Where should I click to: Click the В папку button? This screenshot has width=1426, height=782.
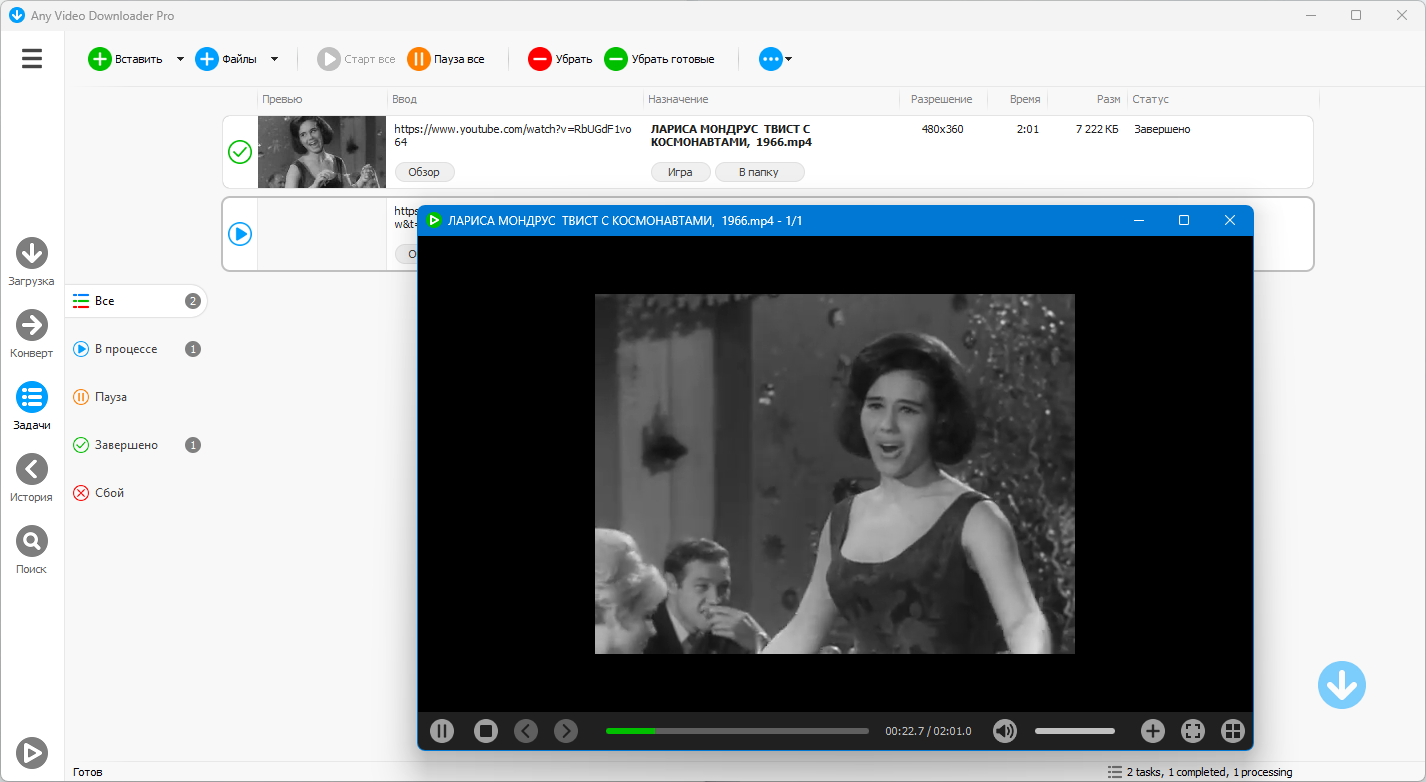tap(760, 172)
